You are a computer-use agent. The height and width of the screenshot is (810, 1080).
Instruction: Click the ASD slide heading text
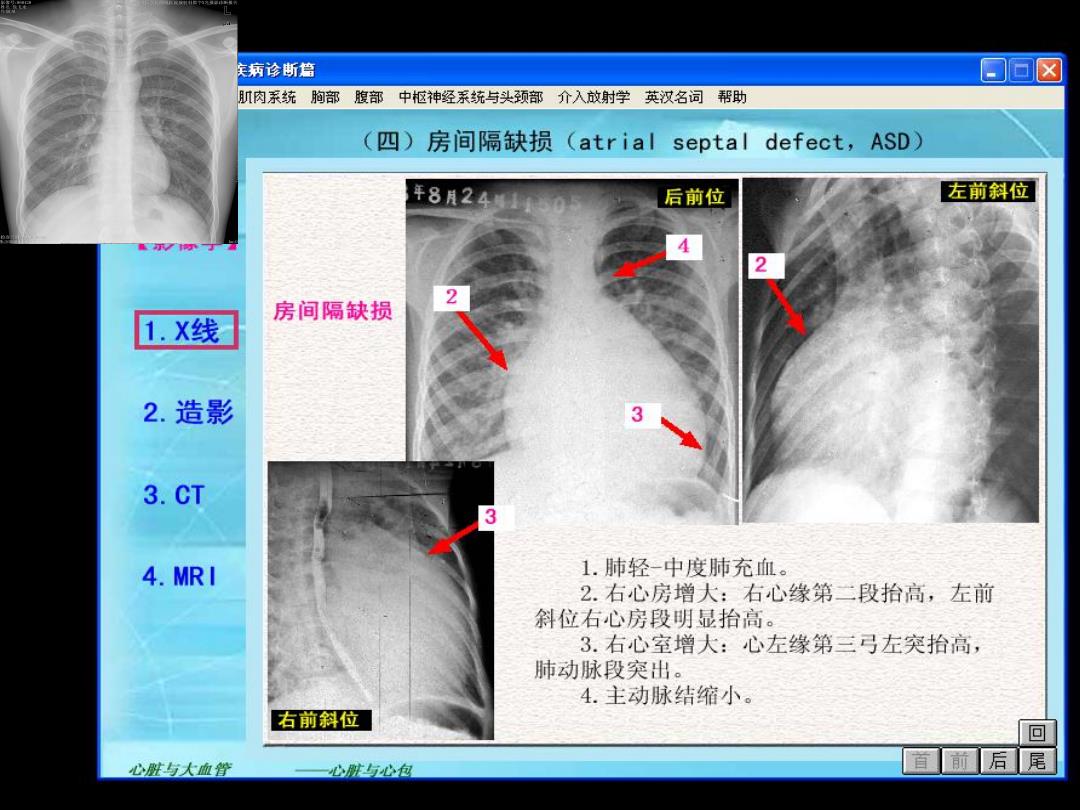(643, 141)
